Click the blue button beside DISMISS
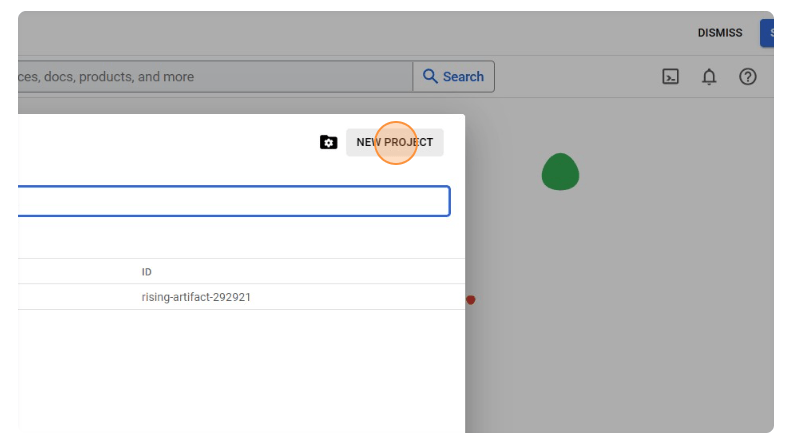Image resolution: width=794 pixels, height=448 pixels. coord(767,33)
